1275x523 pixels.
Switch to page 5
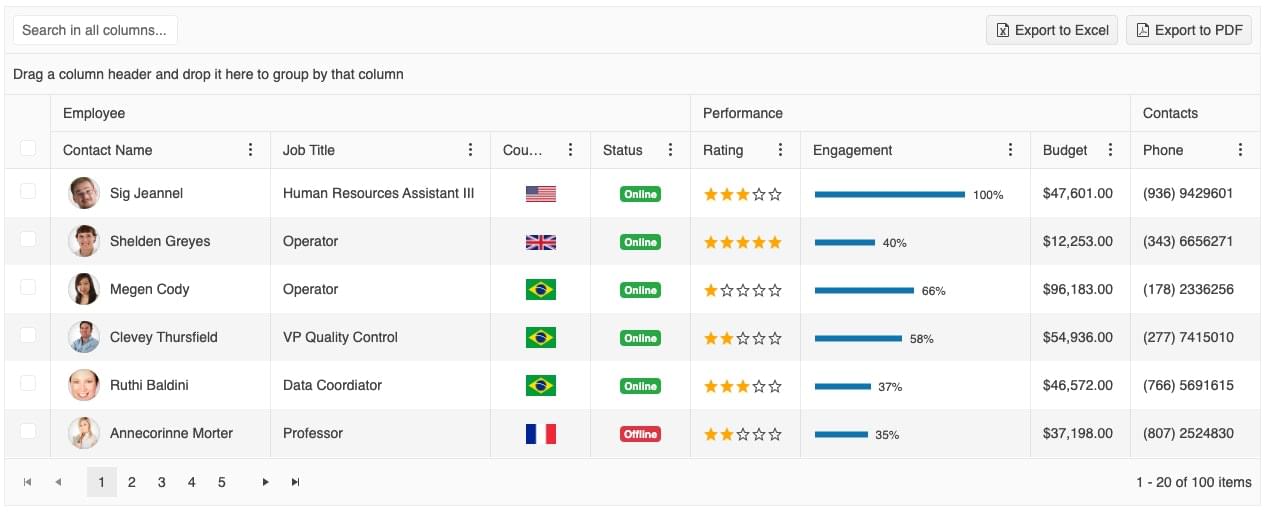(221, 482)
